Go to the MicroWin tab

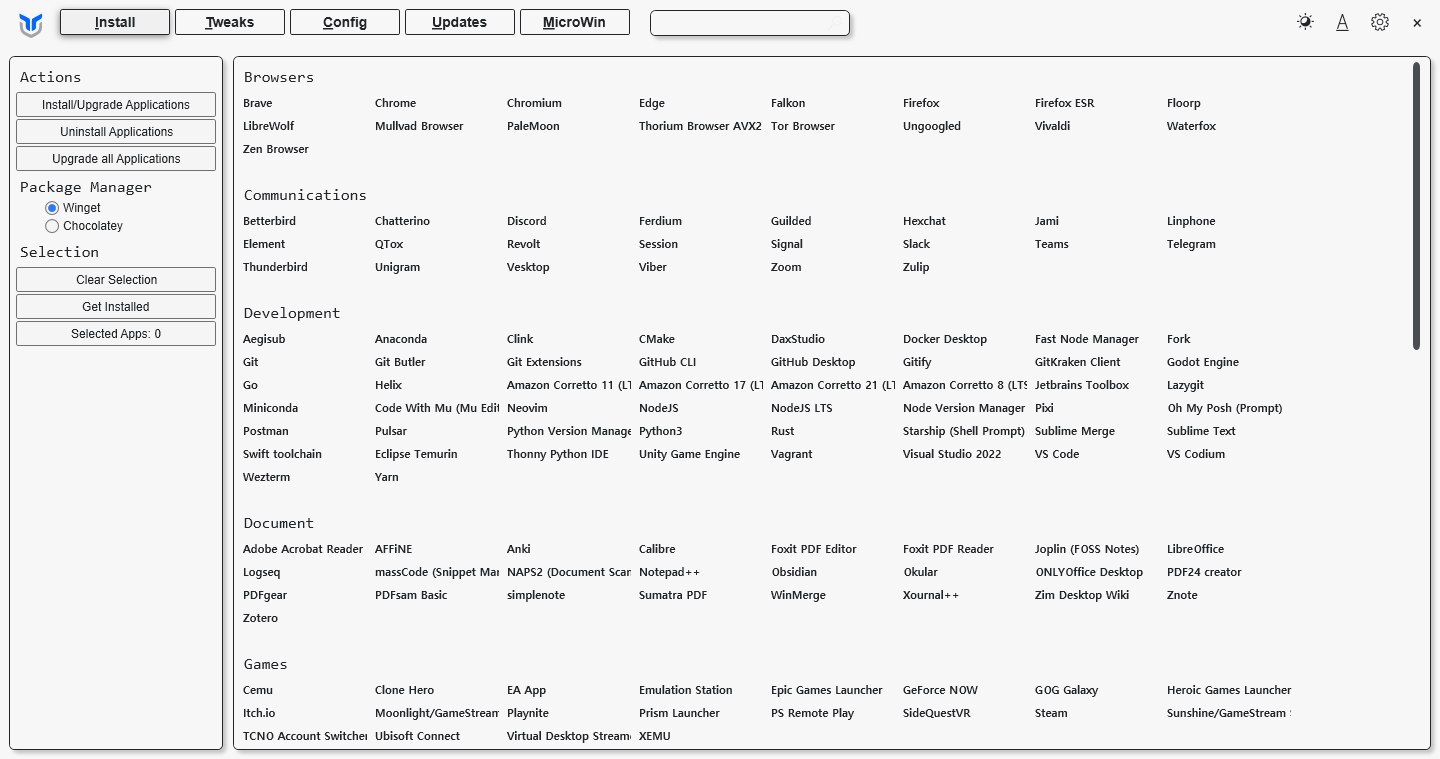tap(575, 22)
